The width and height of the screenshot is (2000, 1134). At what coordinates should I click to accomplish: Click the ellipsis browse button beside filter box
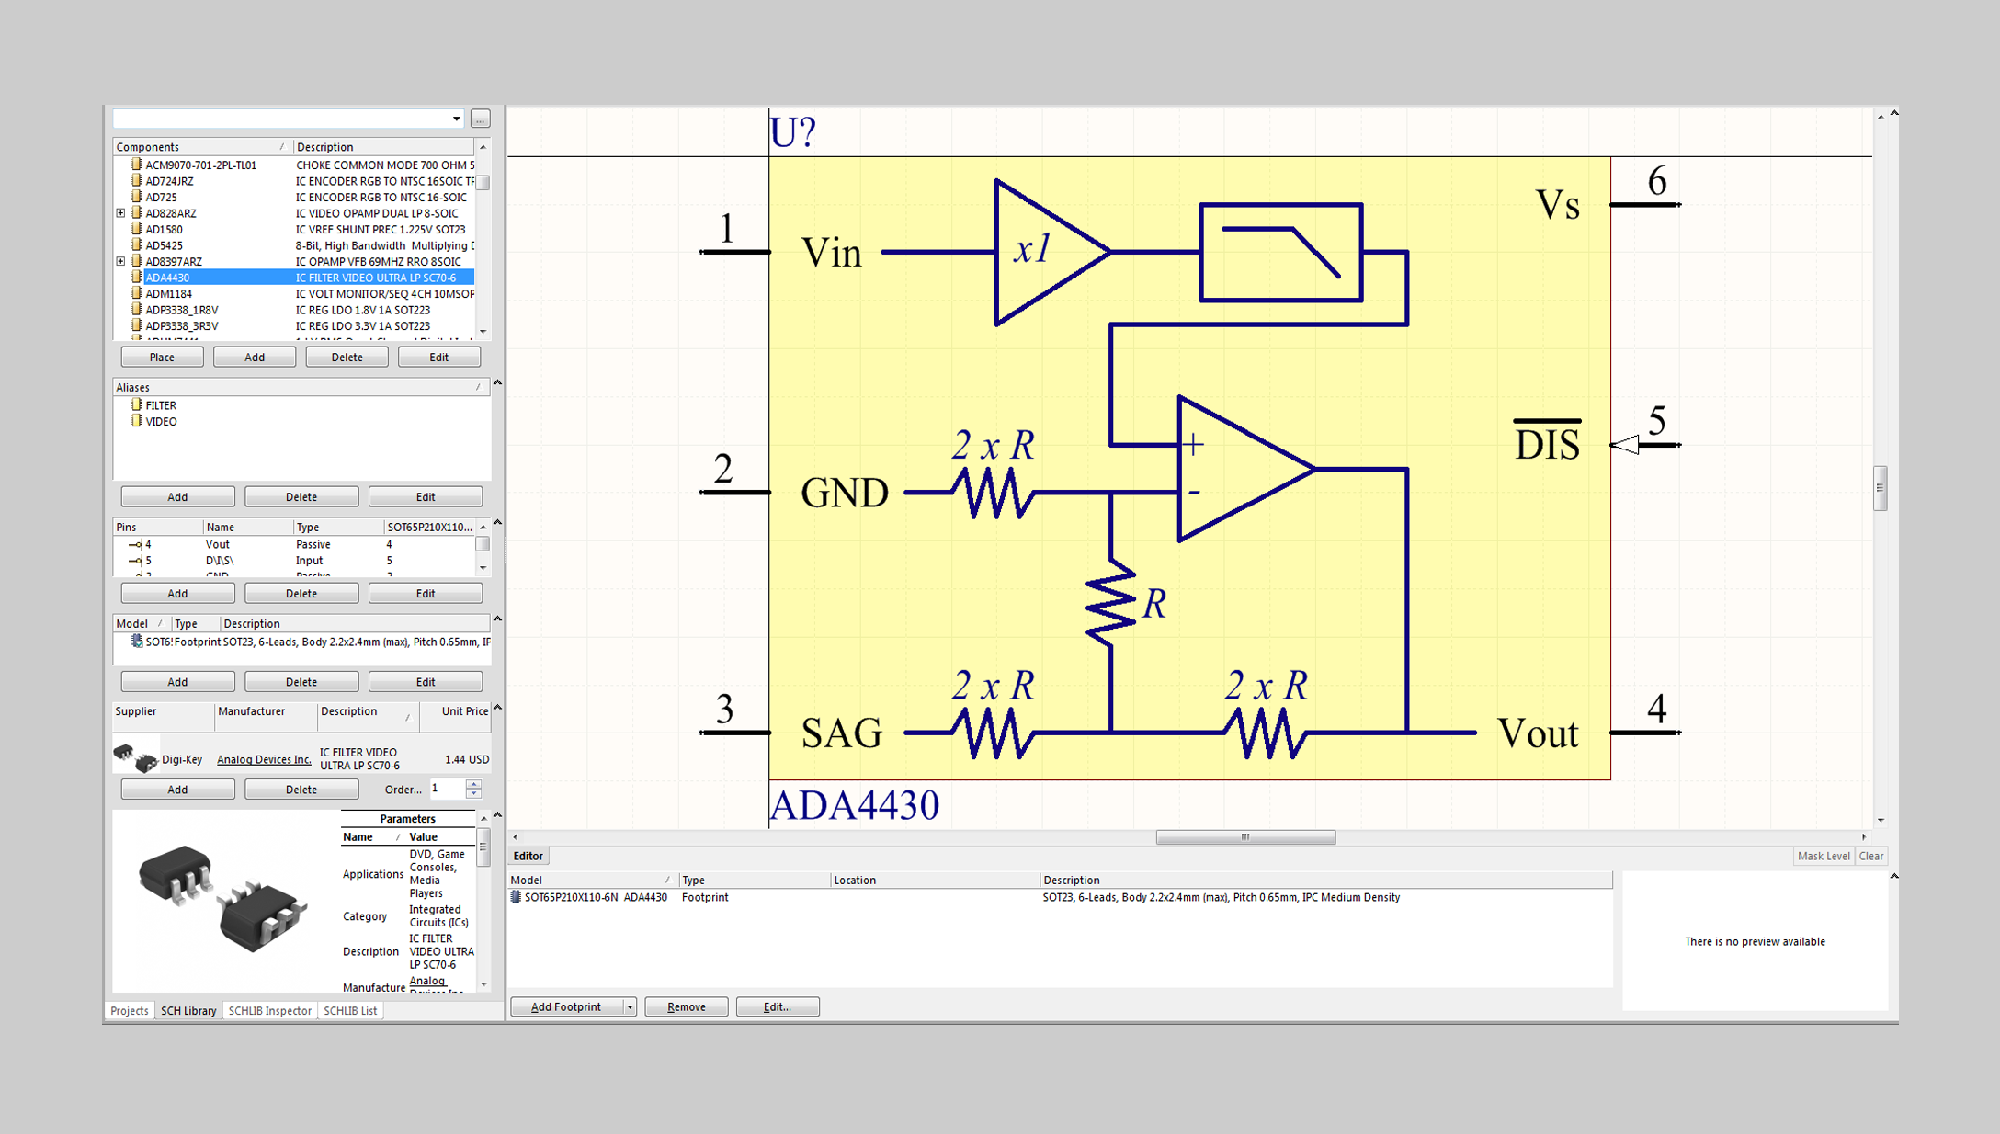tap(480, 119)
